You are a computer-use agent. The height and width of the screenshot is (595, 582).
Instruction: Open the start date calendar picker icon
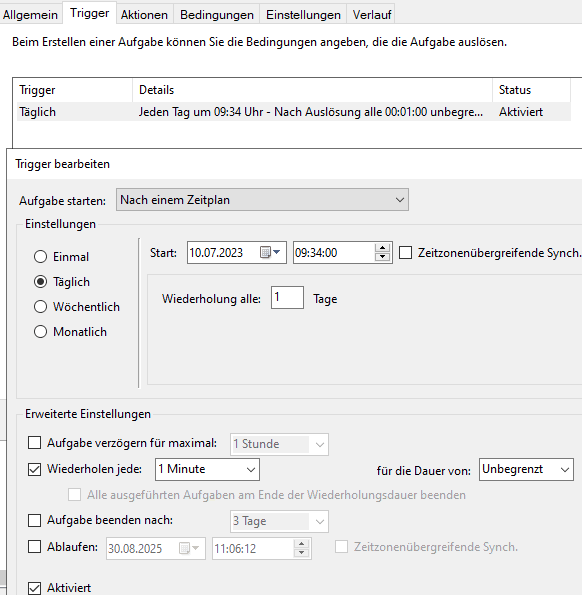point(270,252)
